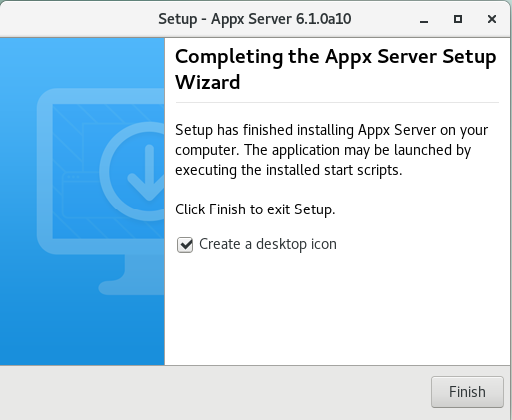Click the empty gray footer beside Finish
The image size is (512, 420).
213,392
